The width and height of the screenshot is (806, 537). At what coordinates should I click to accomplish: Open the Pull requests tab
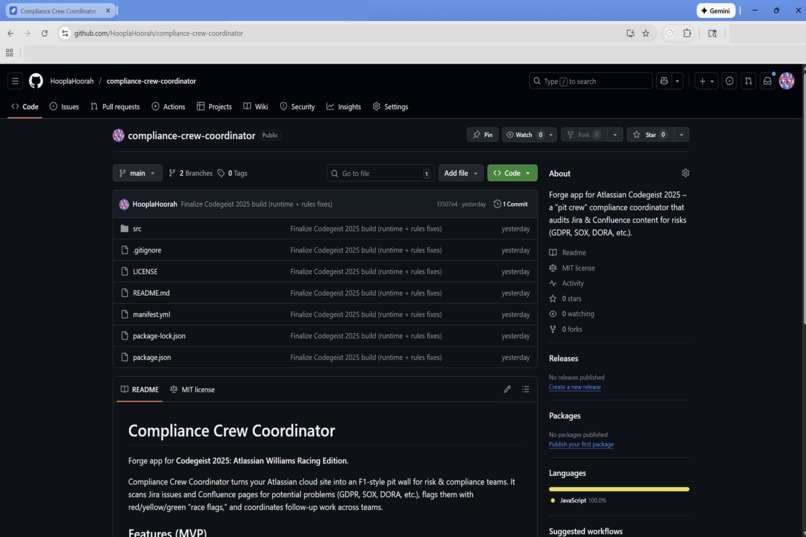[x=115, y=107]
